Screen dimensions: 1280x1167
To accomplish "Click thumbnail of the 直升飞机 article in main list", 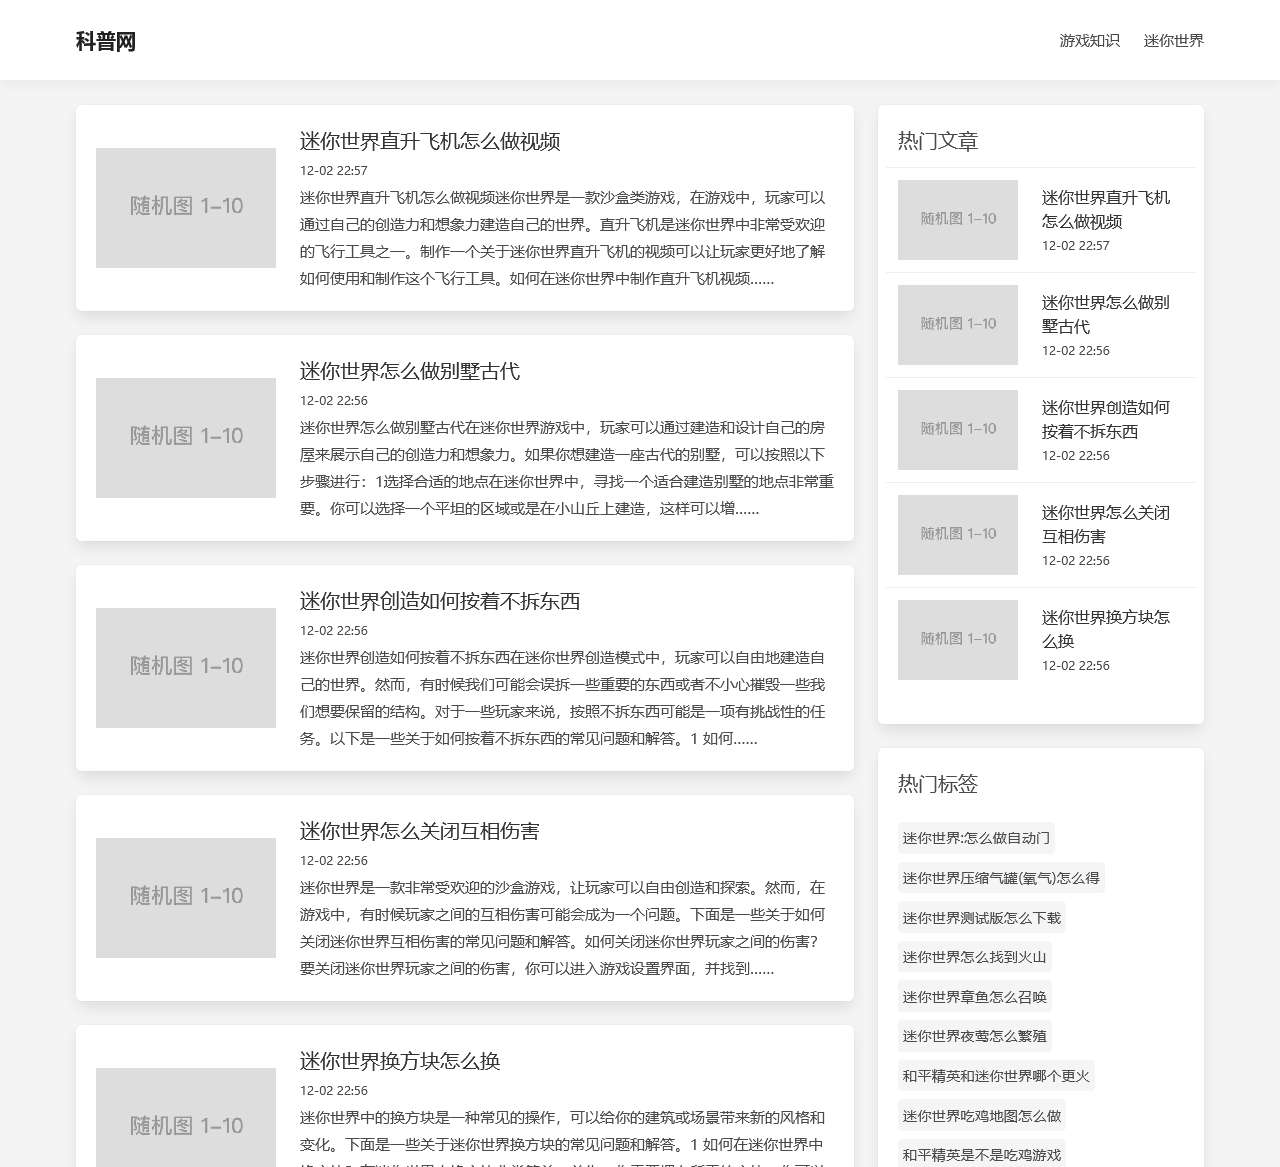I will 186,208.
